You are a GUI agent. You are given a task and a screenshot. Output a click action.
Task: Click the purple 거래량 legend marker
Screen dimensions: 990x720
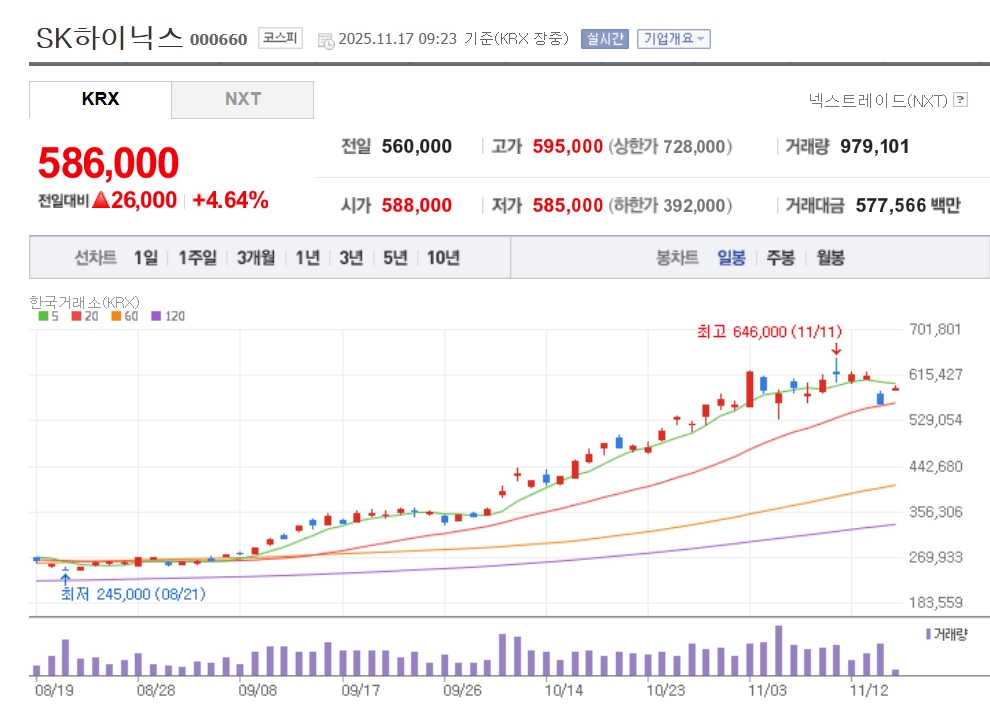(928, 634)
